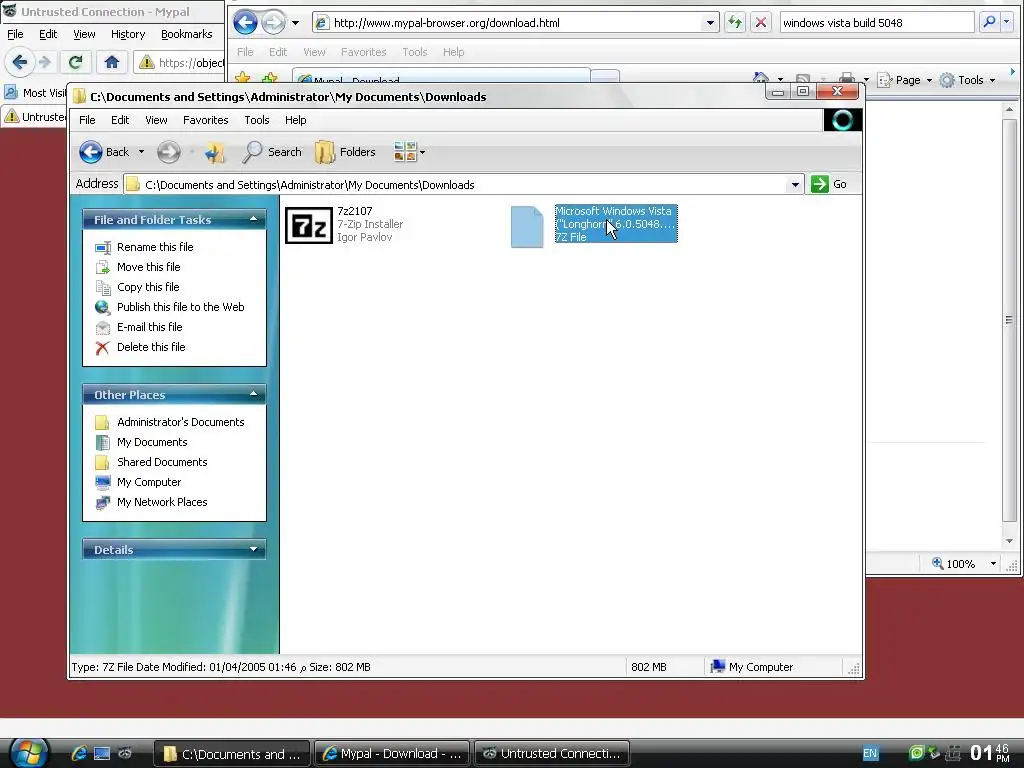Open the Explorer Favorites menu

pos(205,120)
